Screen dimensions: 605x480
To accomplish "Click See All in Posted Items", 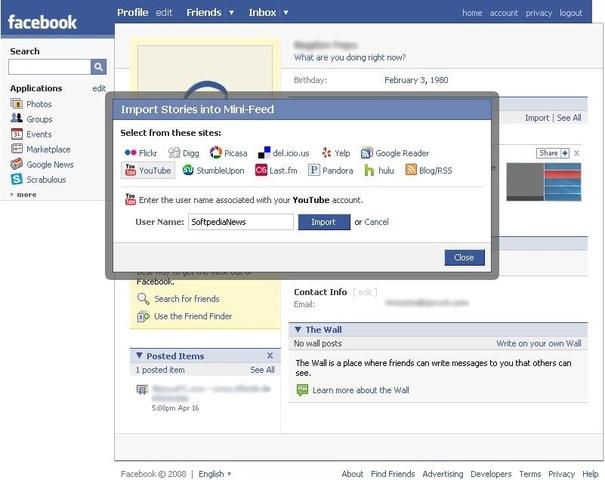I will [x=262, y=370].
